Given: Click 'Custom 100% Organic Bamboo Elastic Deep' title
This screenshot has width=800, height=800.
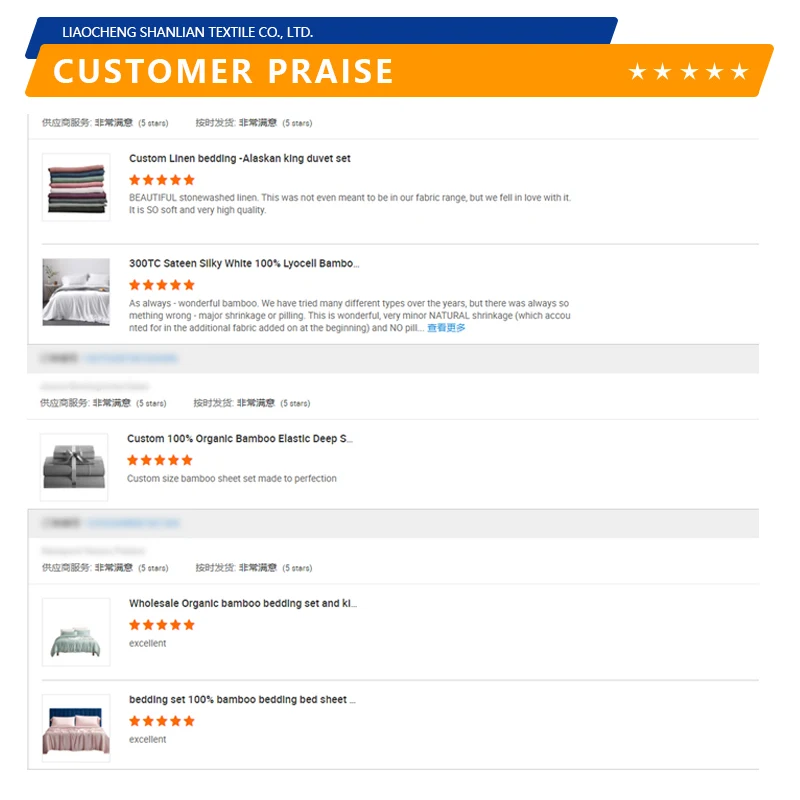Looking at the screenshot, I should tap(240, 439).
